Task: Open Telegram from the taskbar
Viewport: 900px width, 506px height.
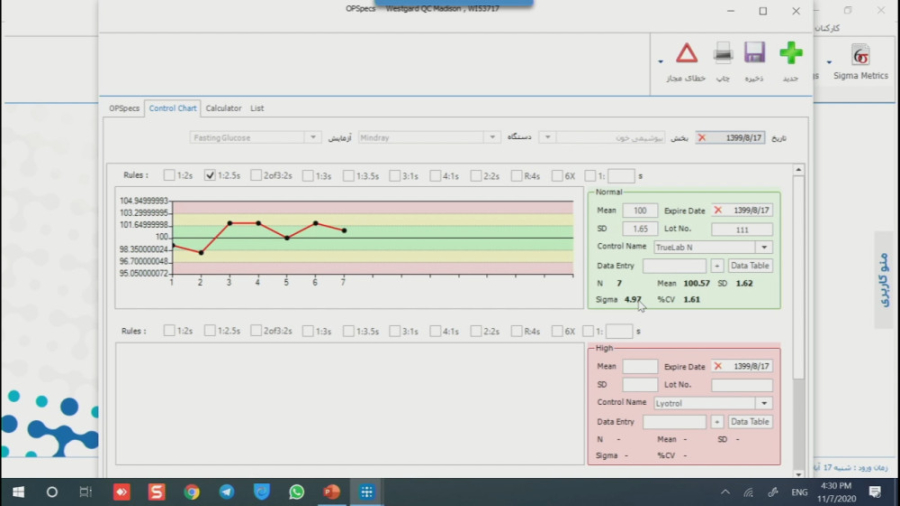Action: [x=227, y=492]
